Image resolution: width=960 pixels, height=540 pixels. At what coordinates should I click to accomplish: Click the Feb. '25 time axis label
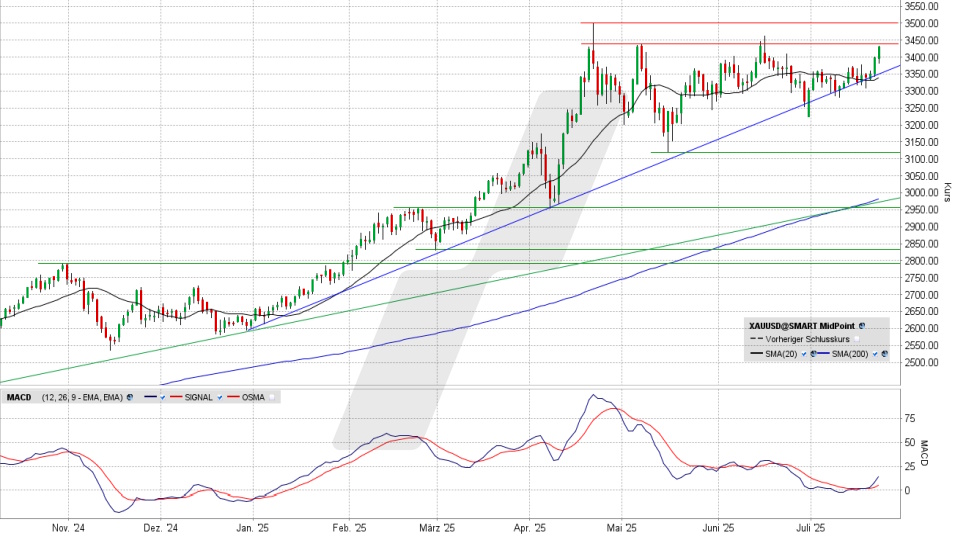coord(349,528)
